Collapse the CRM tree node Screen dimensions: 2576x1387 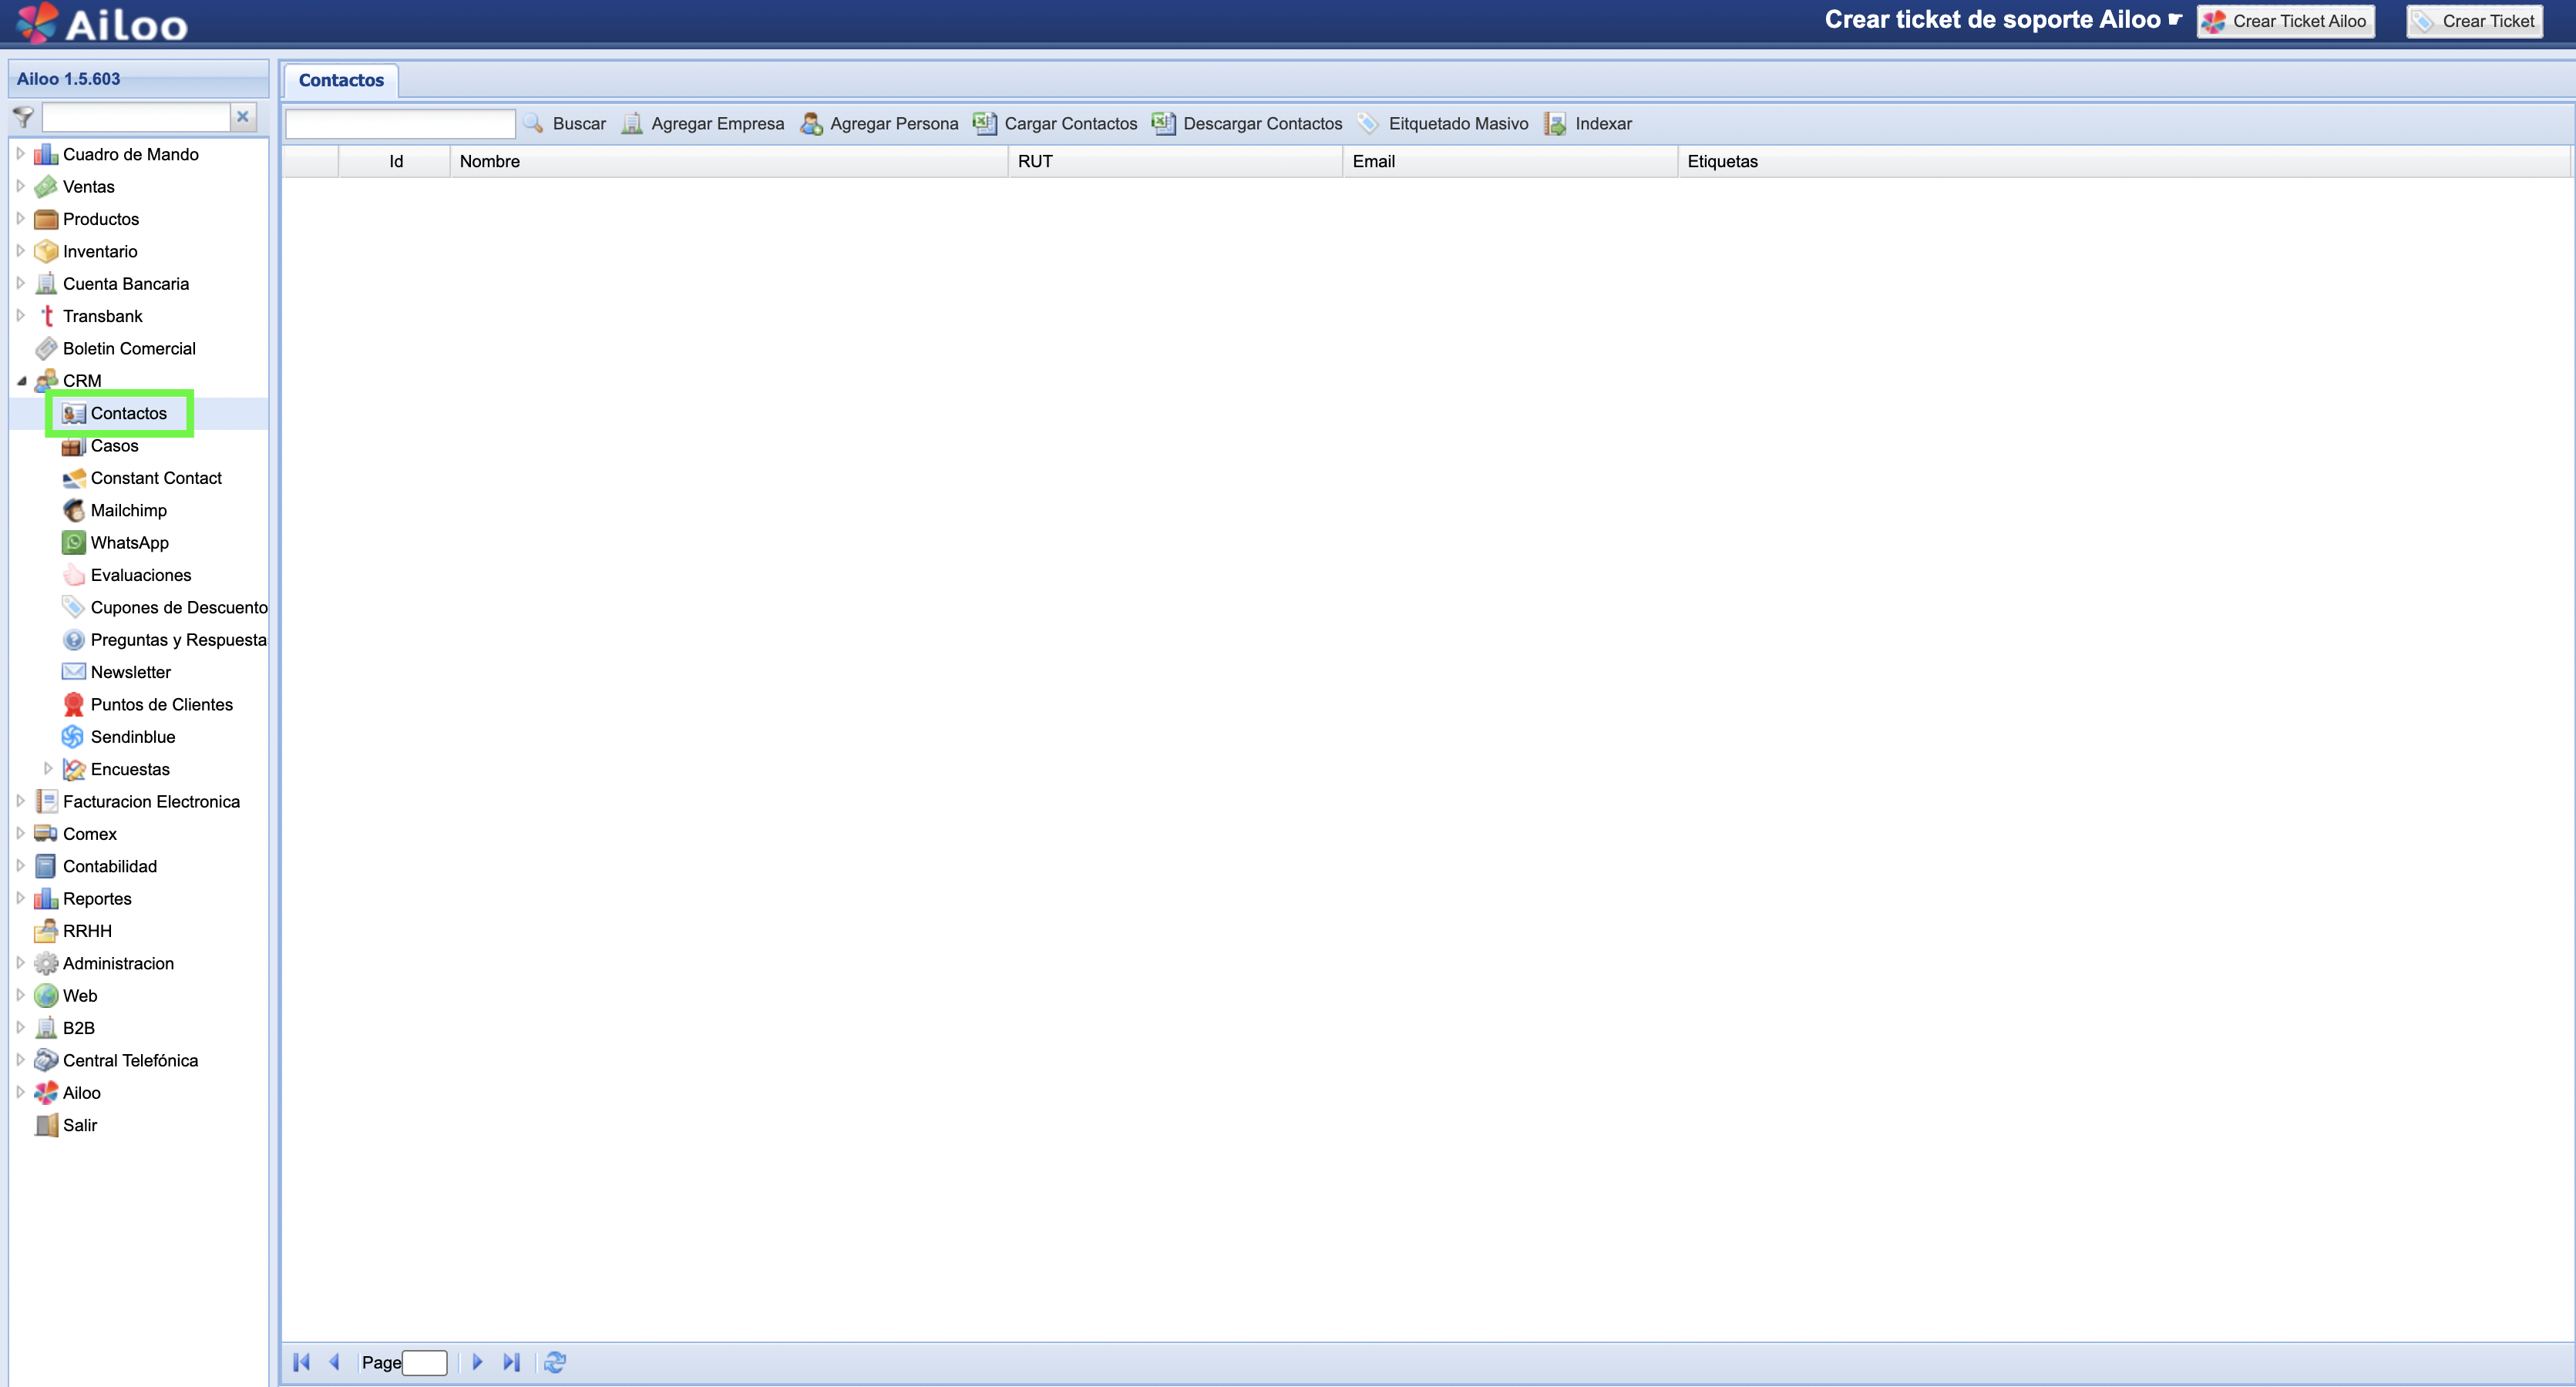point(21,381)
